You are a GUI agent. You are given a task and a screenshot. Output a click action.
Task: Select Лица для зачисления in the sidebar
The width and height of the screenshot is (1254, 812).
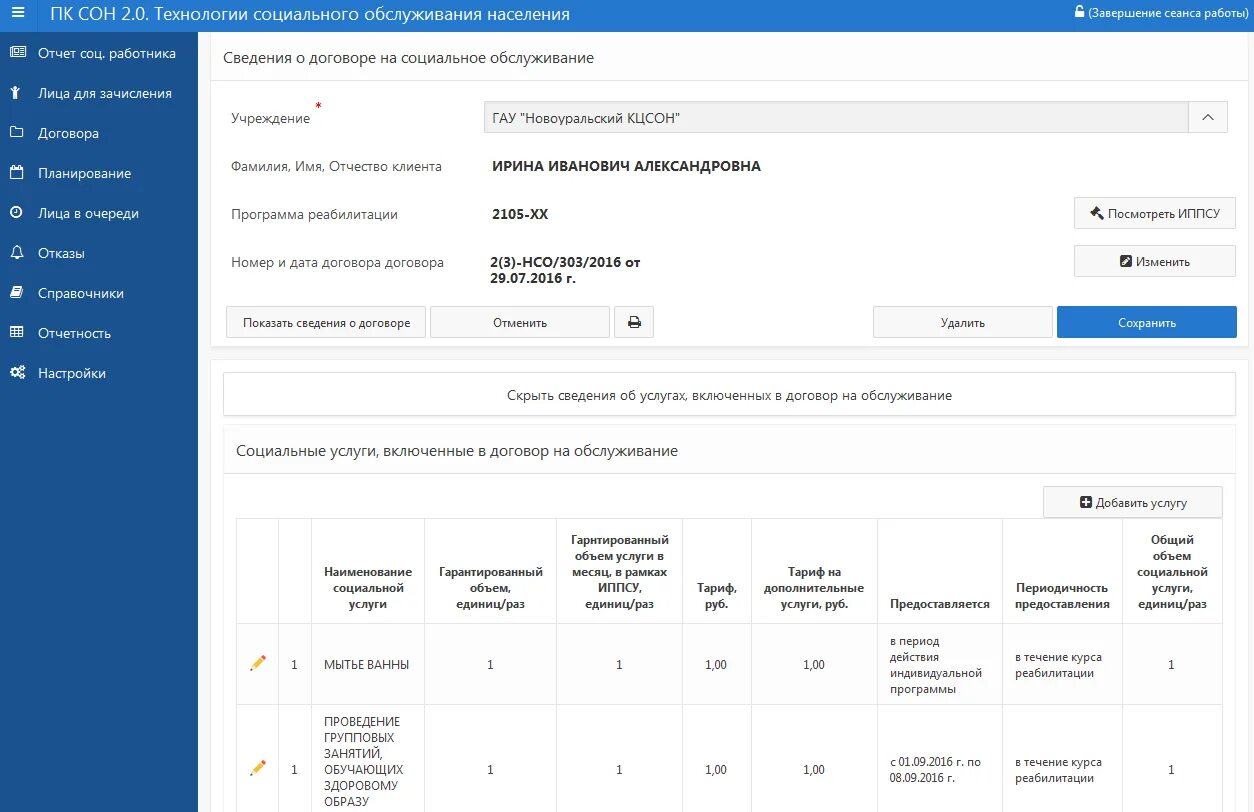click(16, 92)
